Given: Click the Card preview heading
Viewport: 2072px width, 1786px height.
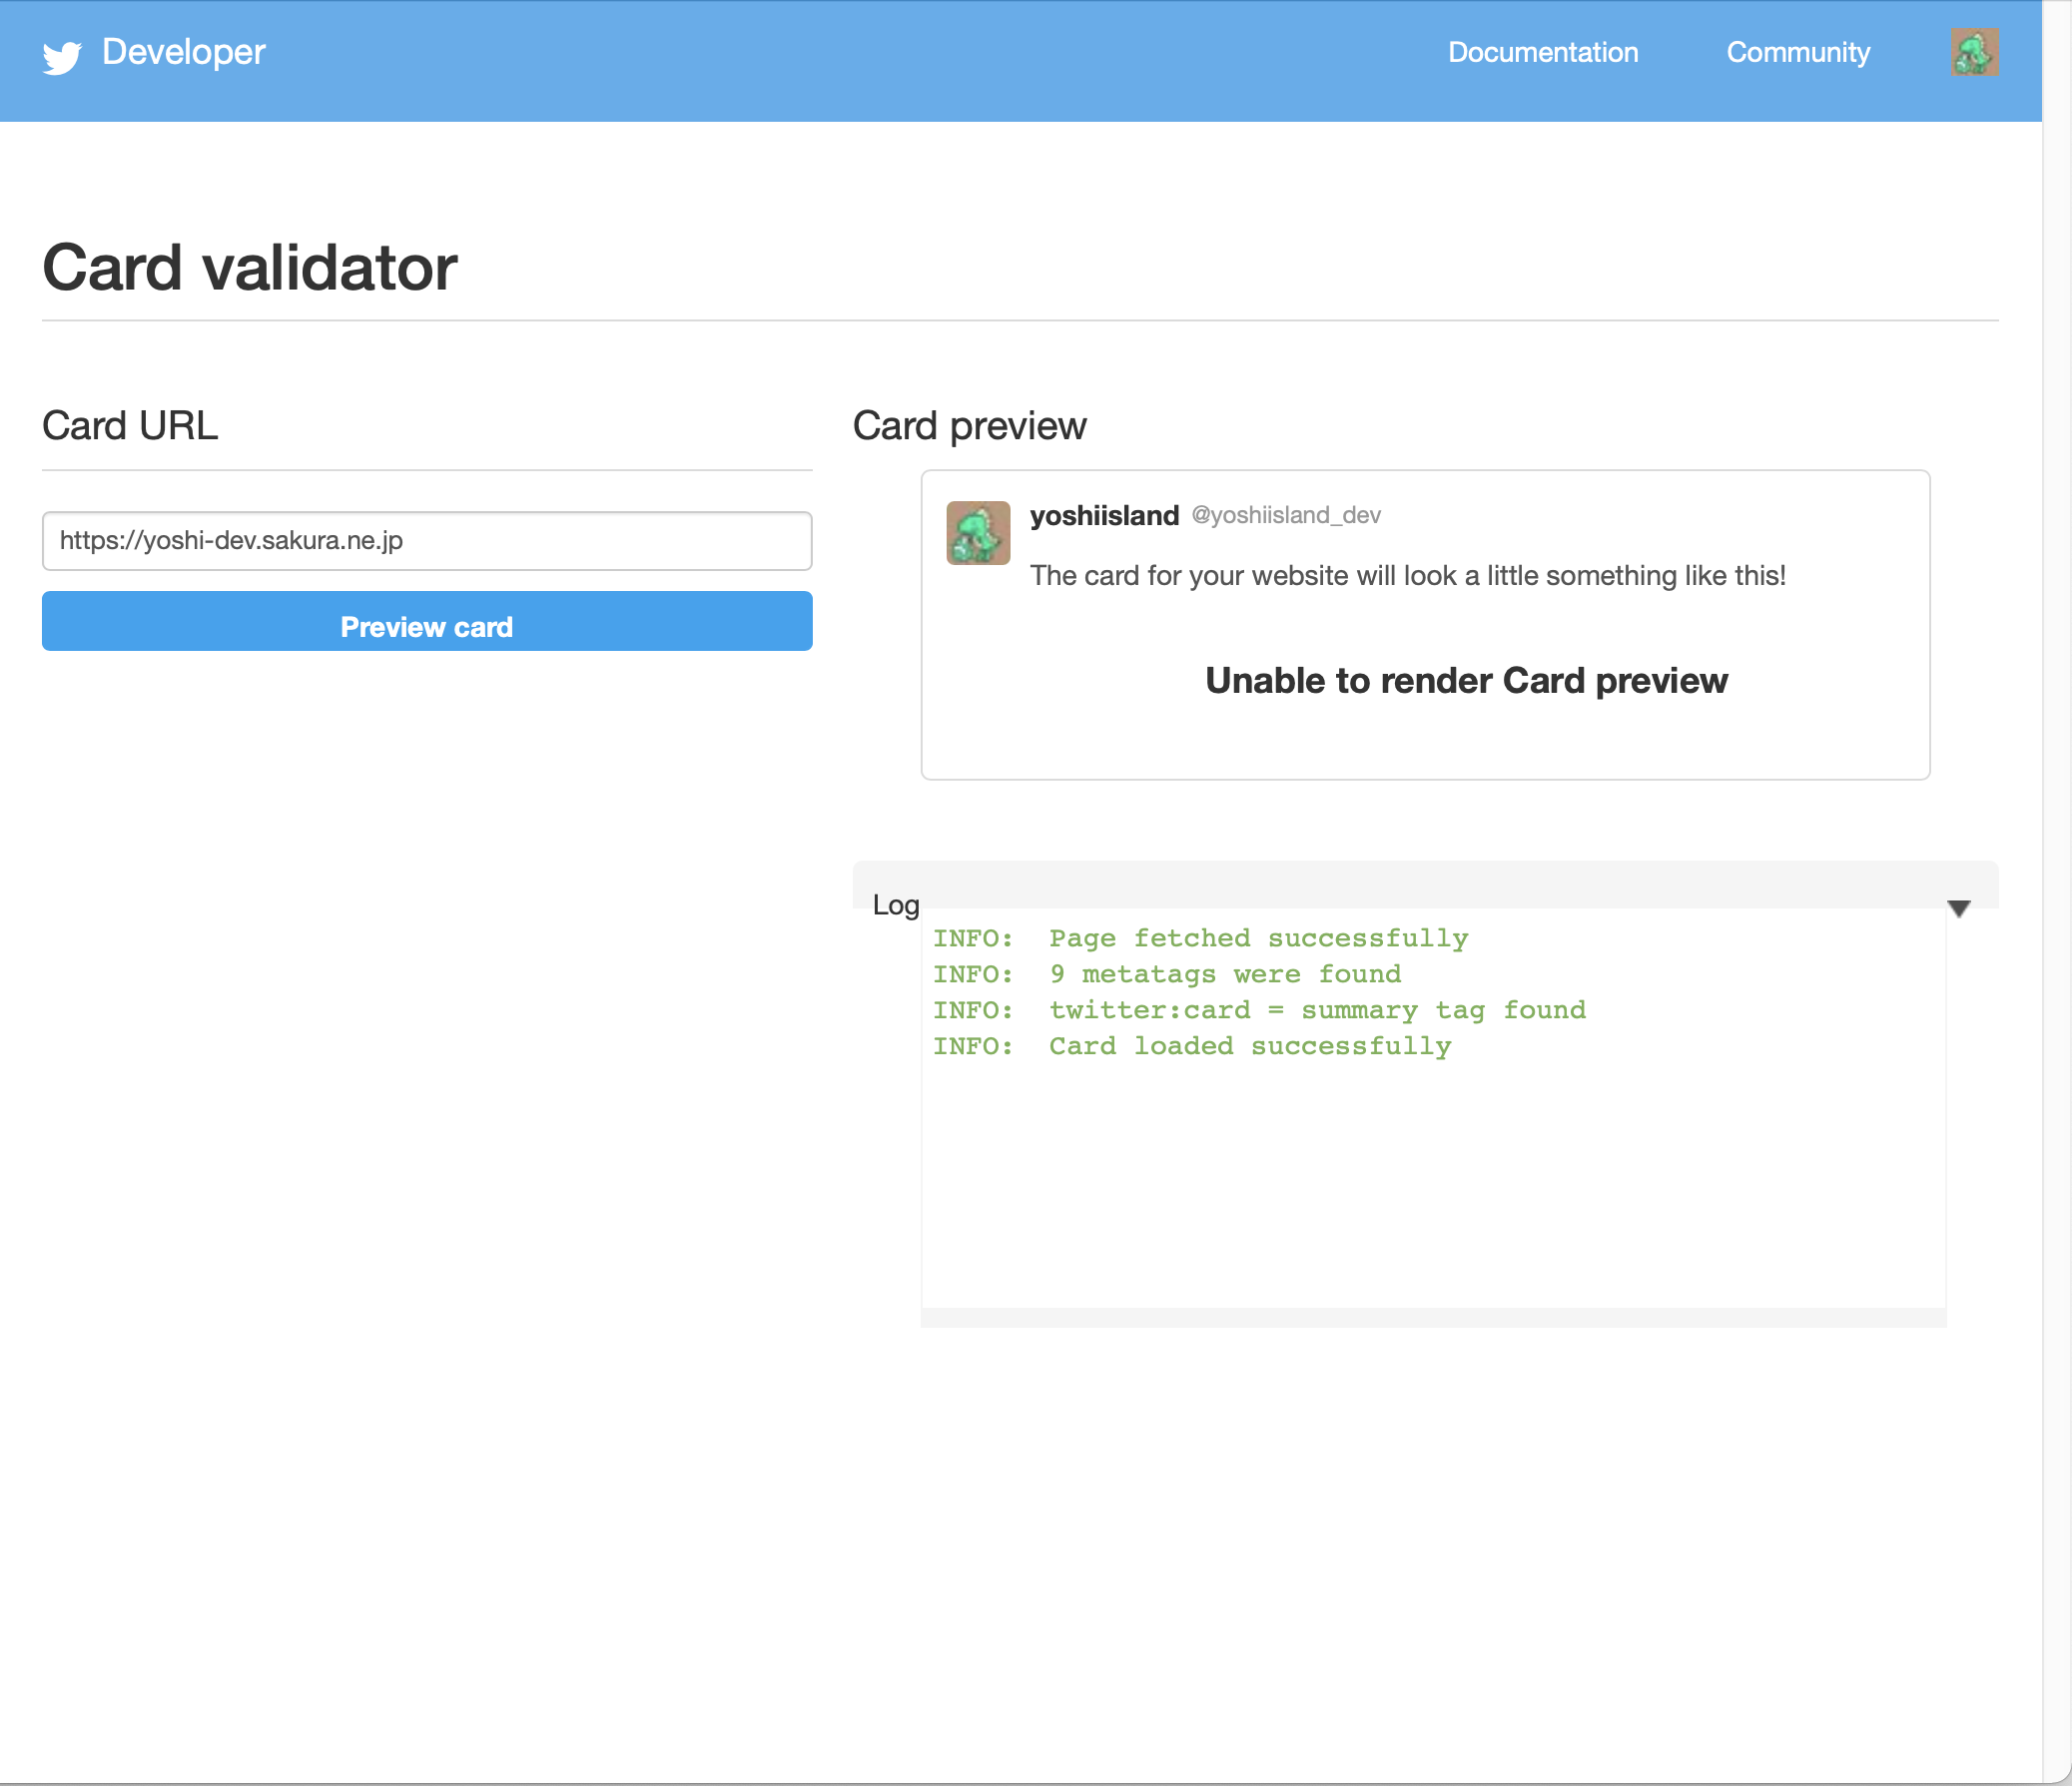Looking at the screenshot, I should [969, 426].
